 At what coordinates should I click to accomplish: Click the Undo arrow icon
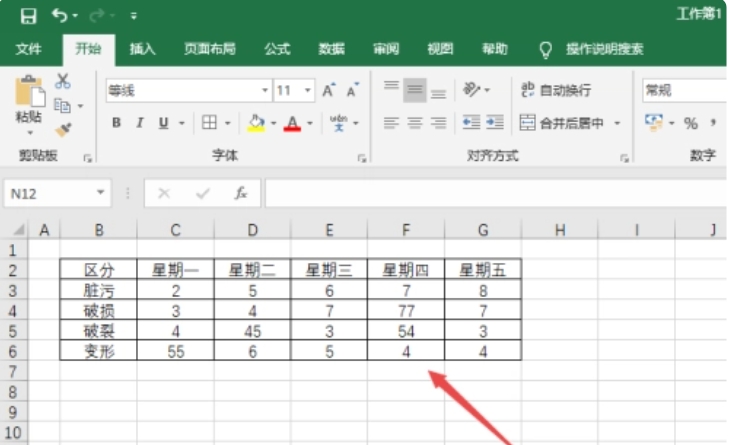(x=59, y=16)
